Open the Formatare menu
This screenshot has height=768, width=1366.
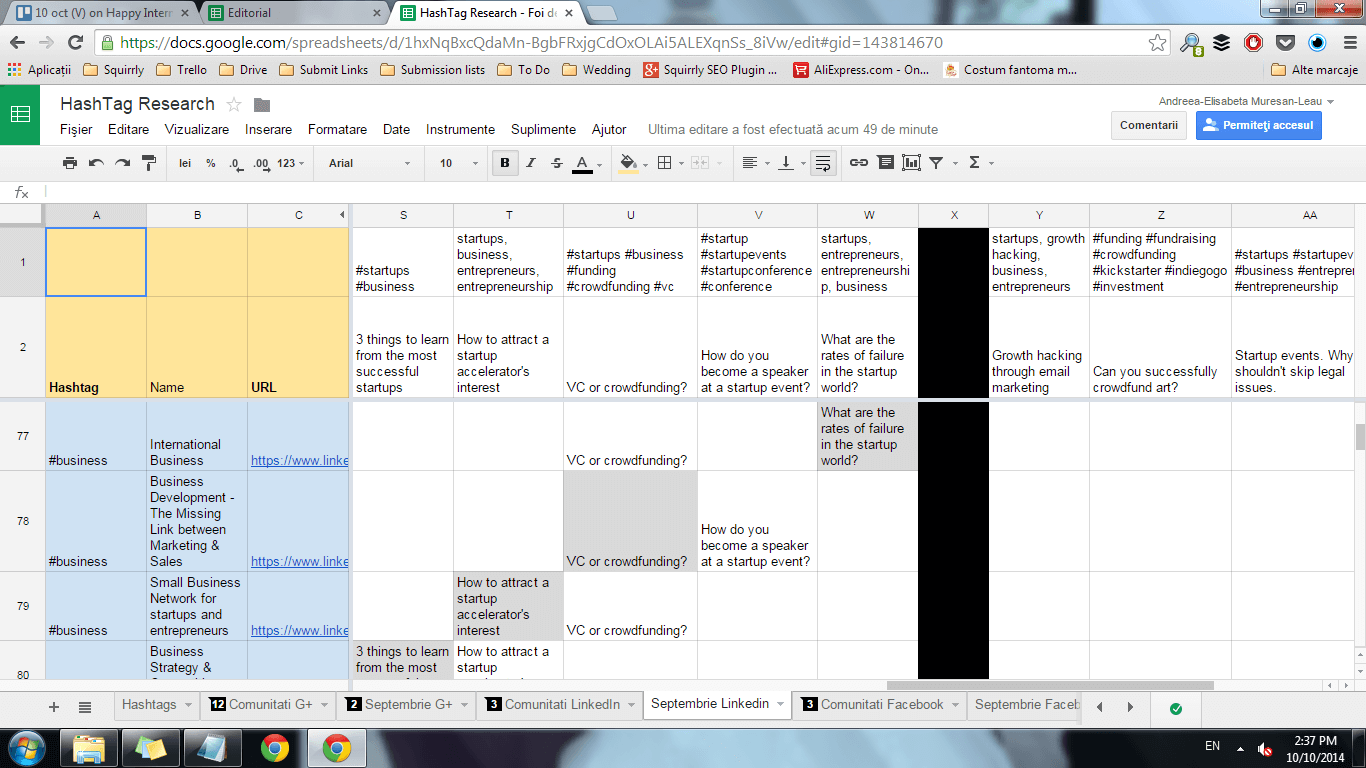[x=337, y=129]
